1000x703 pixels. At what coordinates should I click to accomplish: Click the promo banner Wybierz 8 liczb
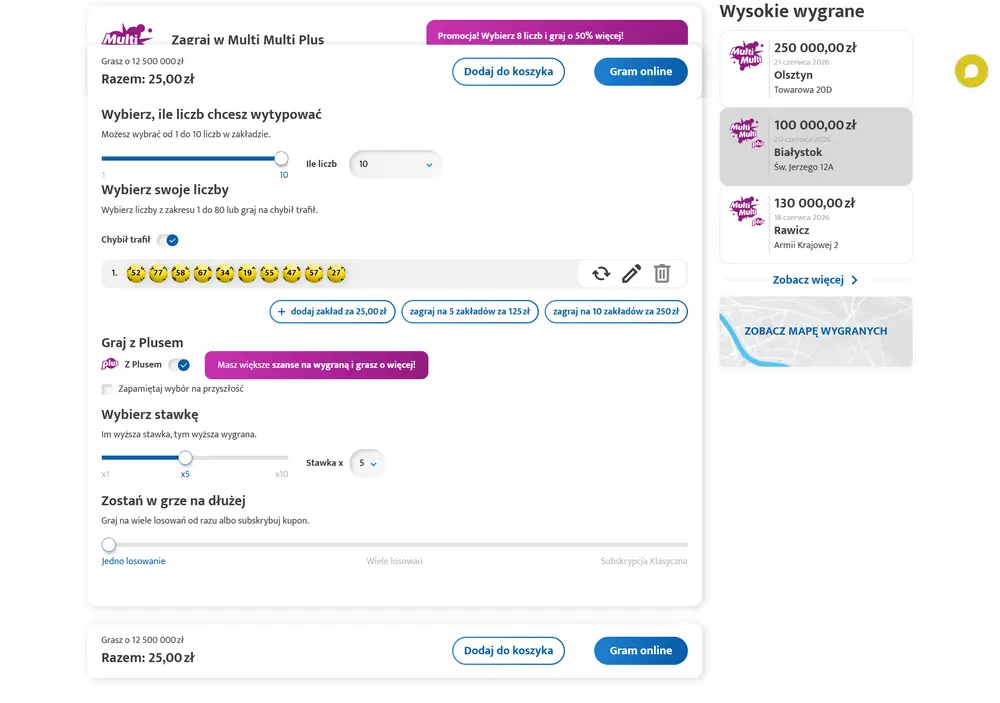pyautogui.click(x=557, y=33)
